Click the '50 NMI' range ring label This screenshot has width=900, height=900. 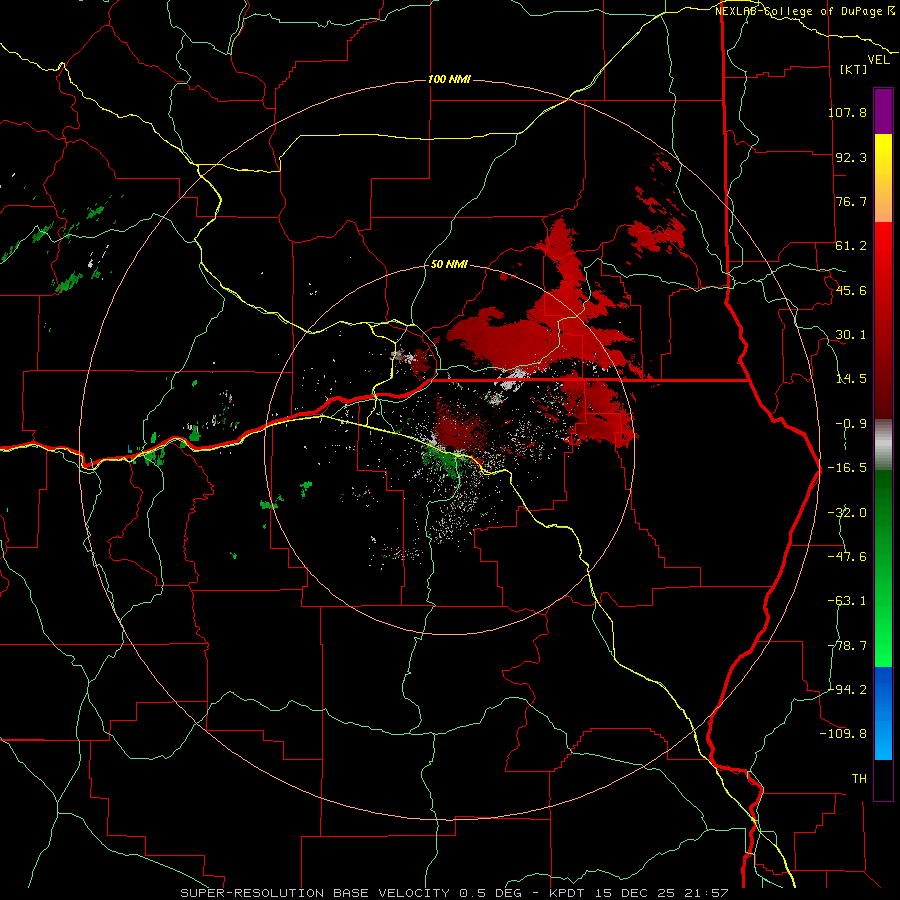click(x=449, y=265)
